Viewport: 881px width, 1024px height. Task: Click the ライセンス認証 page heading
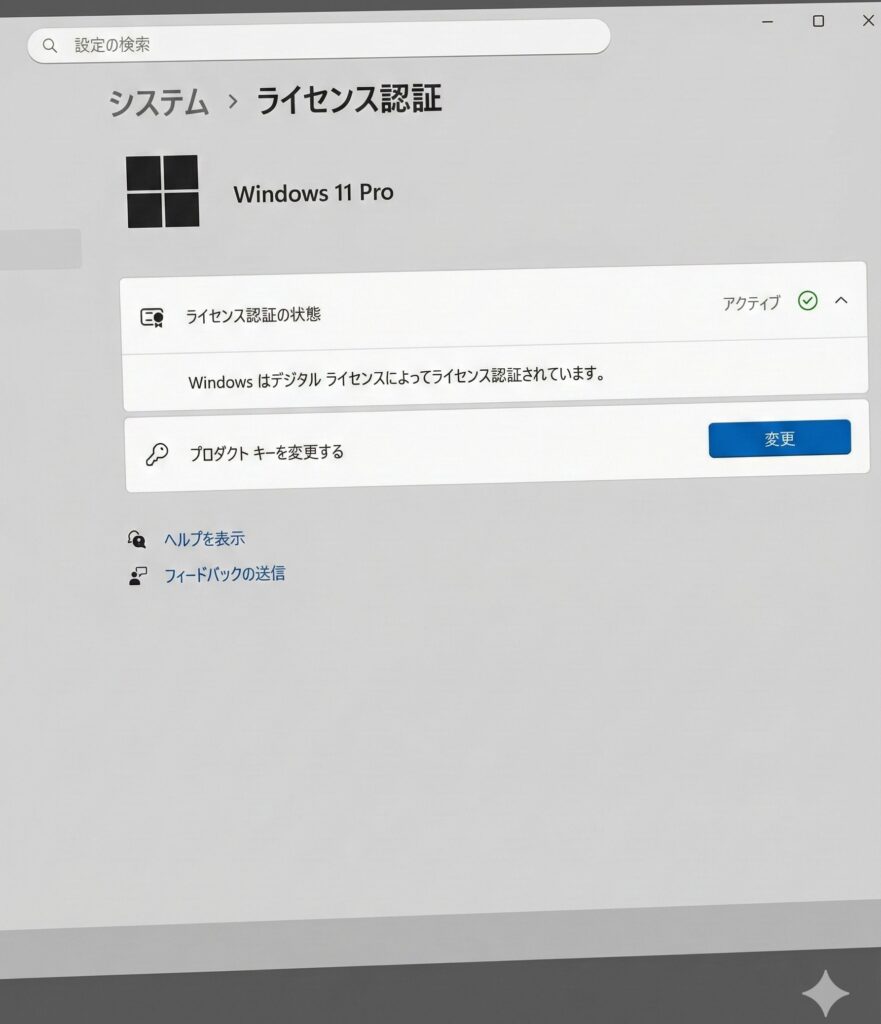pos(348,100)
